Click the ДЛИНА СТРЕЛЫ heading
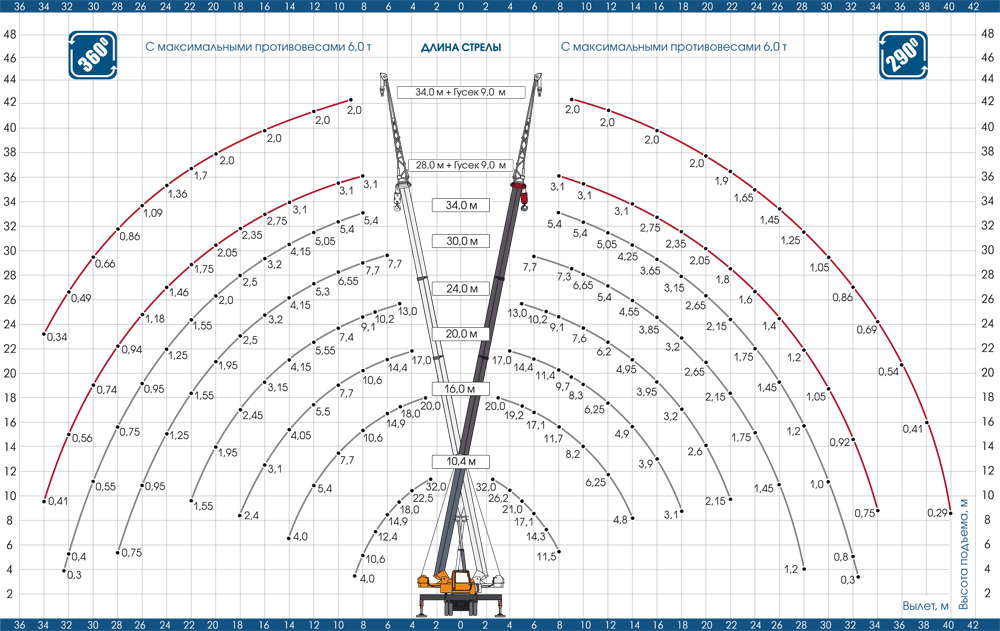The width and height of the screenshot is (1000, 631). (x=460, y=47)
